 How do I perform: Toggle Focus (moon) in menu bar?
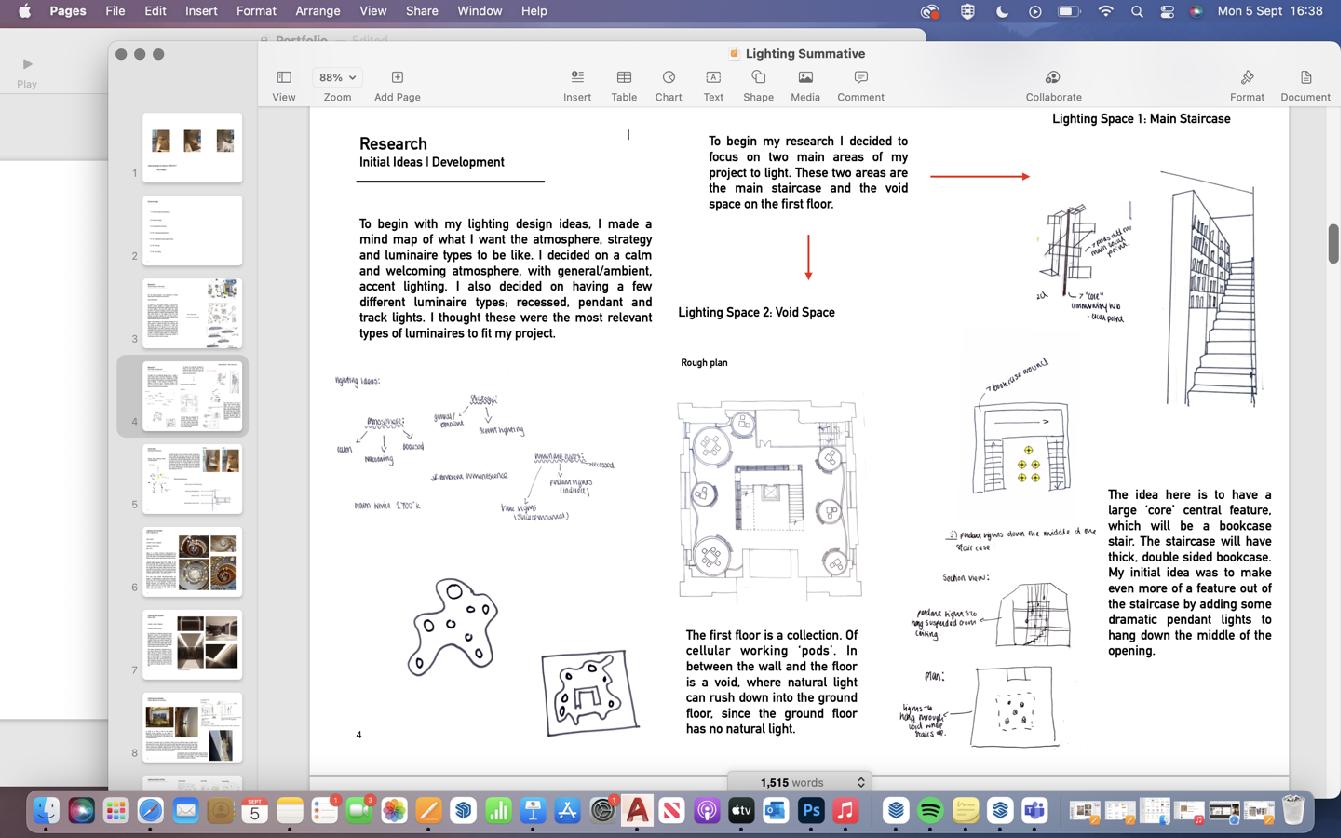tap(1002, 11)
